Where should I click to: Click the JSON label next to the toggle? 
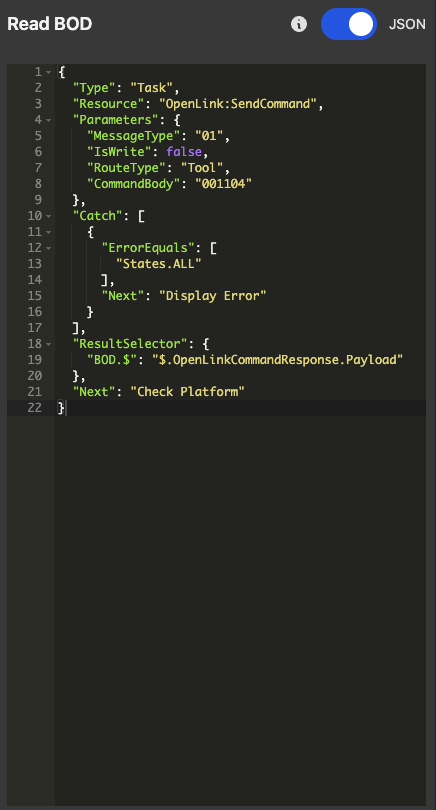coord(407,24)
